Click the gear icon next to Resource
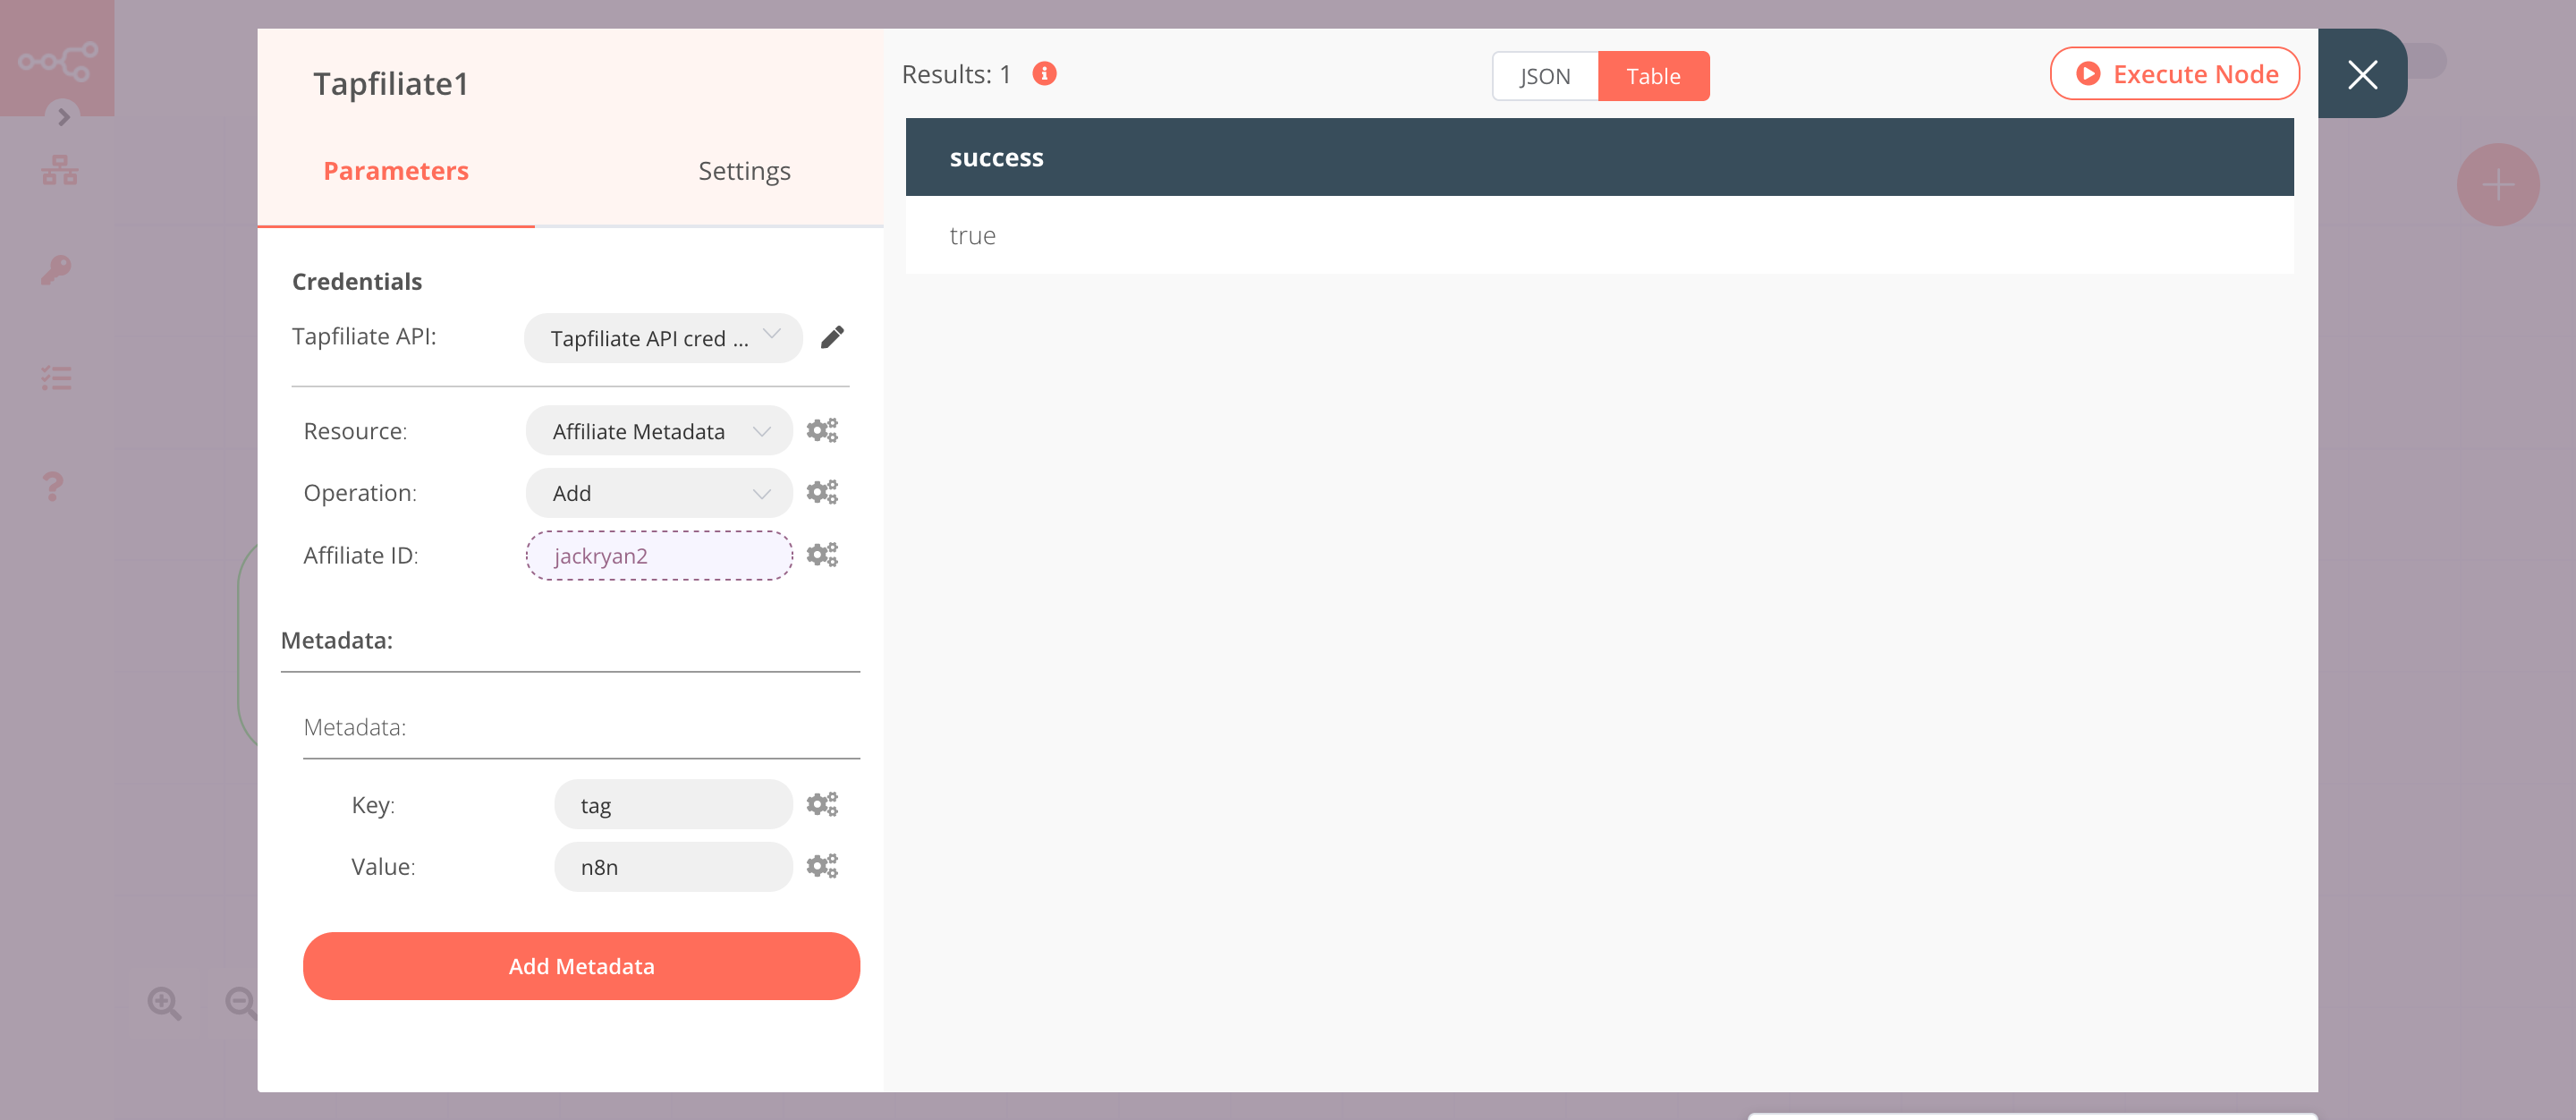This screenshot has height=1120, width=2576. tap(821, 430)
